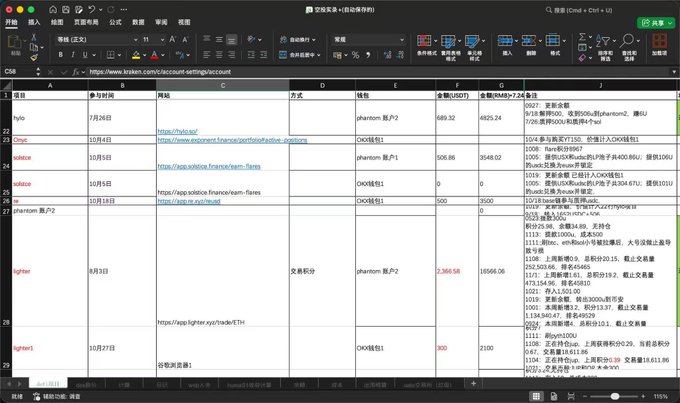Apply comma style number format
Viewport: 680px width, 403px height.
[x=368, y=55]
